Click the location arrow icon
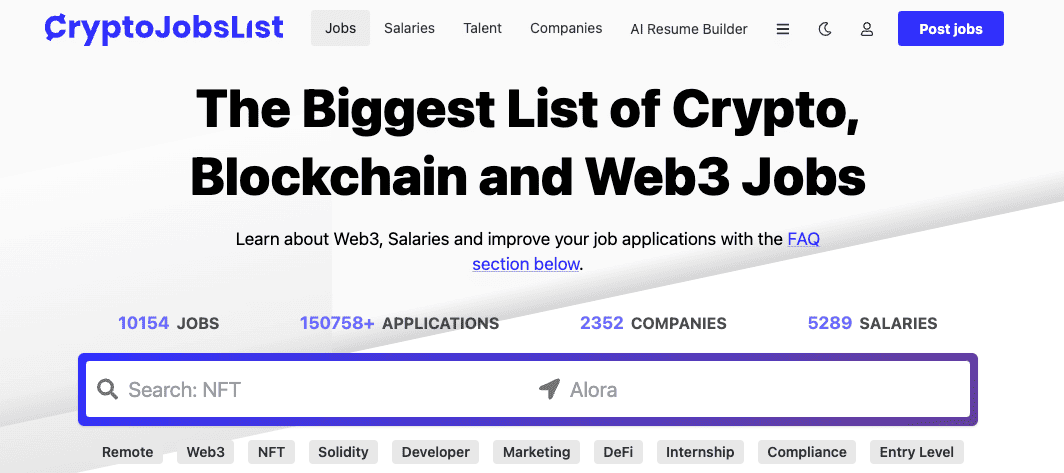Screen dimensions: 1064x473 (549, 390)
